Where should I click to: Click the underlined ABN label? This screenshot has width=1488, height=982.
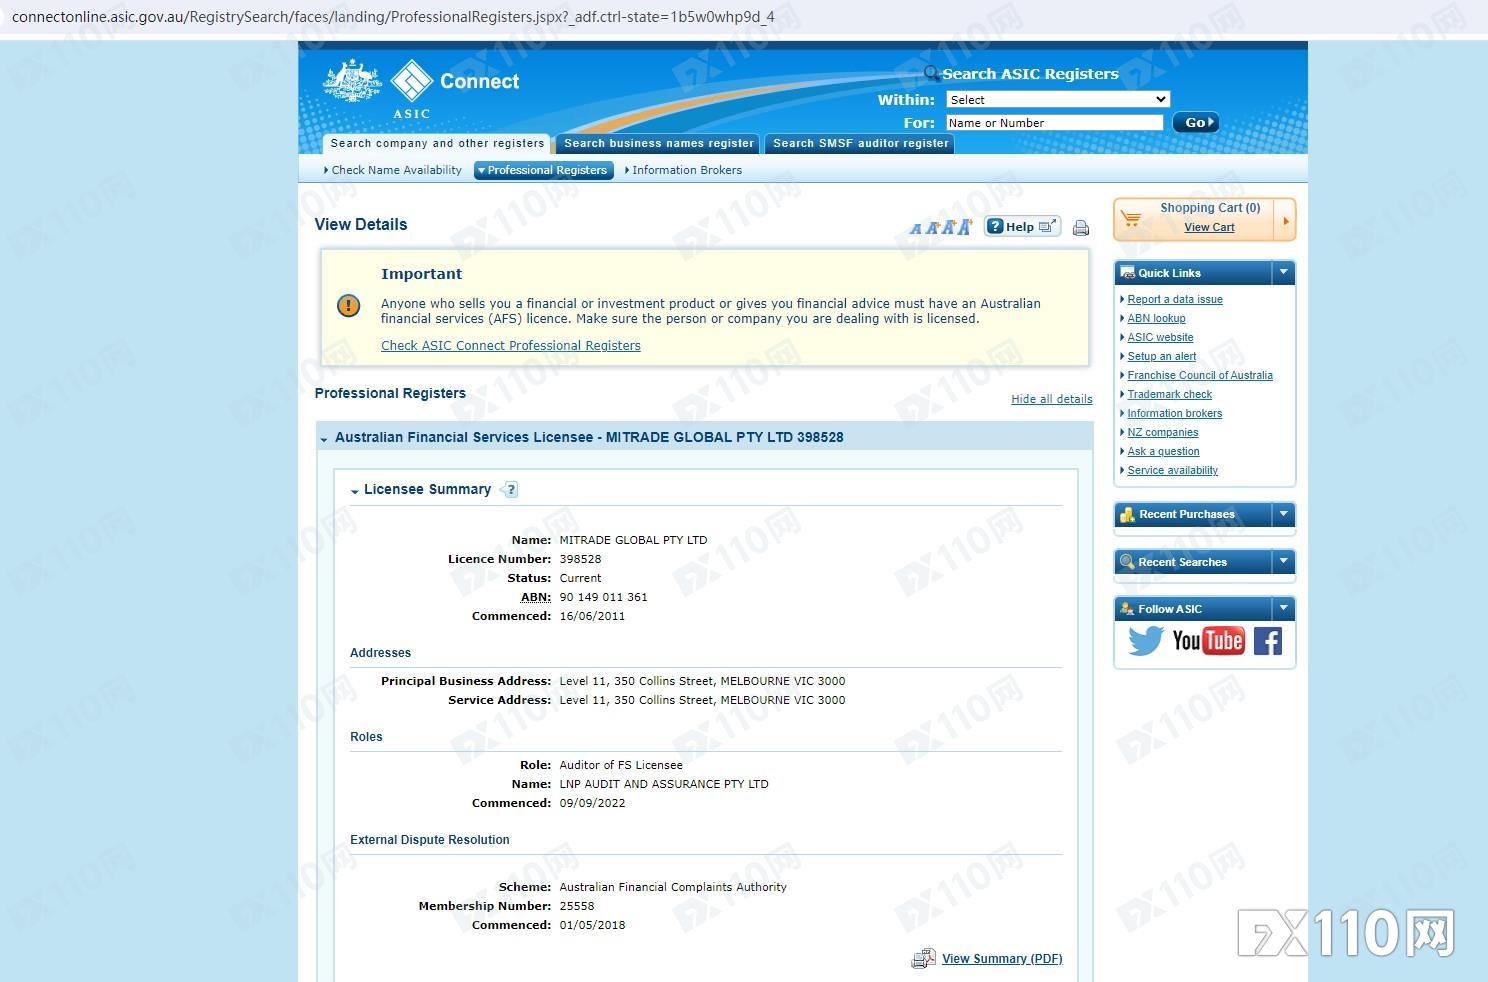pyautogui.click(x=535, y=597)
